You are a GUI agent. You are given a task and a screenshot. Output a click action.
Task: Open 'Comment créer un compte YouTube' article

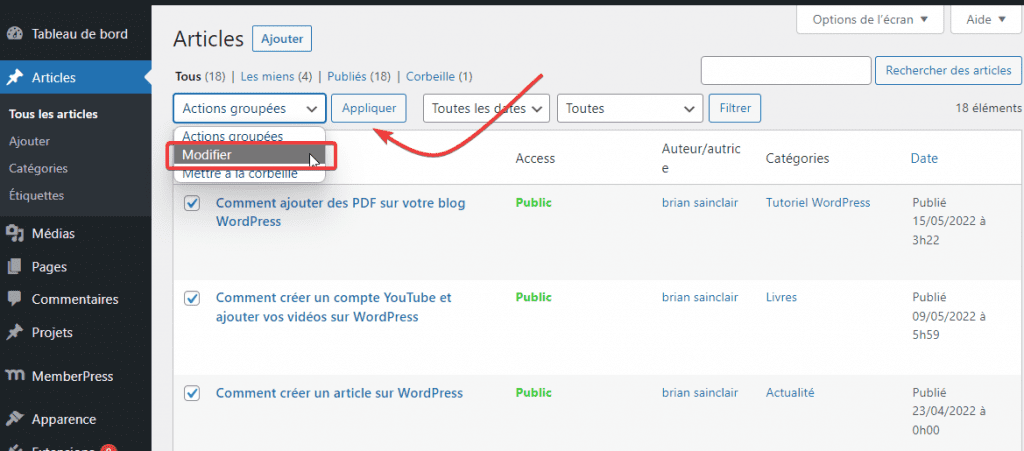(x=333, y=307)
